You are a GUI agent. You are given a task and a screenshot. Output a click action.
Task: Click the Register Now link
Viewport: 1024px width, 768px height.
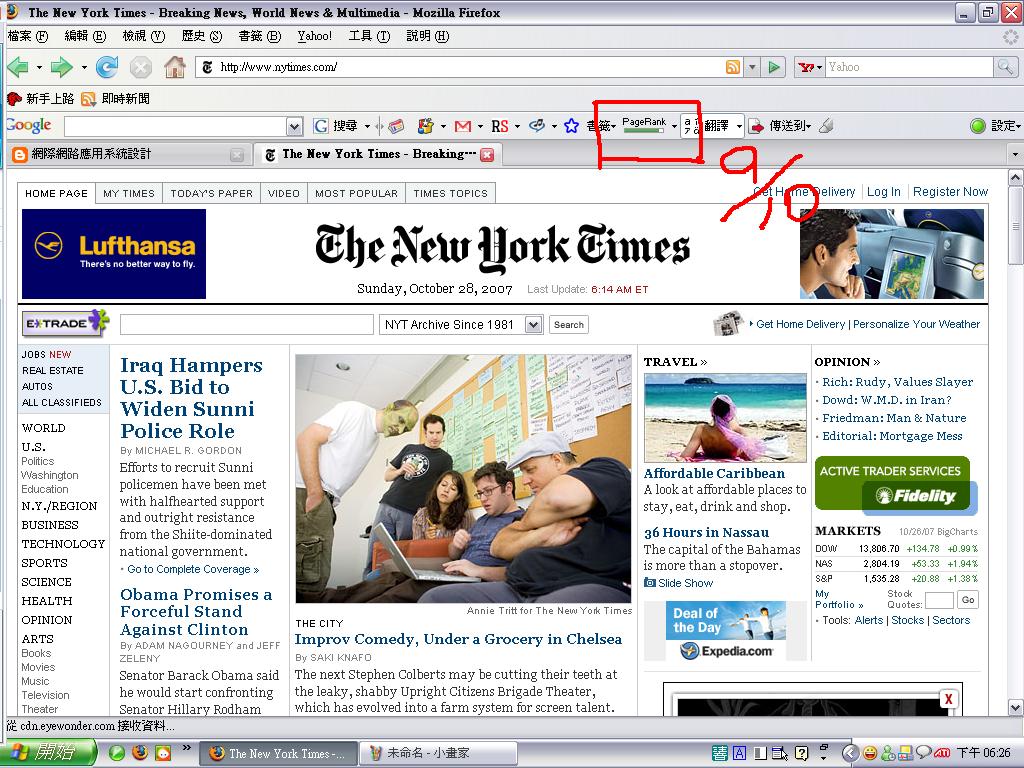point(950,191)
